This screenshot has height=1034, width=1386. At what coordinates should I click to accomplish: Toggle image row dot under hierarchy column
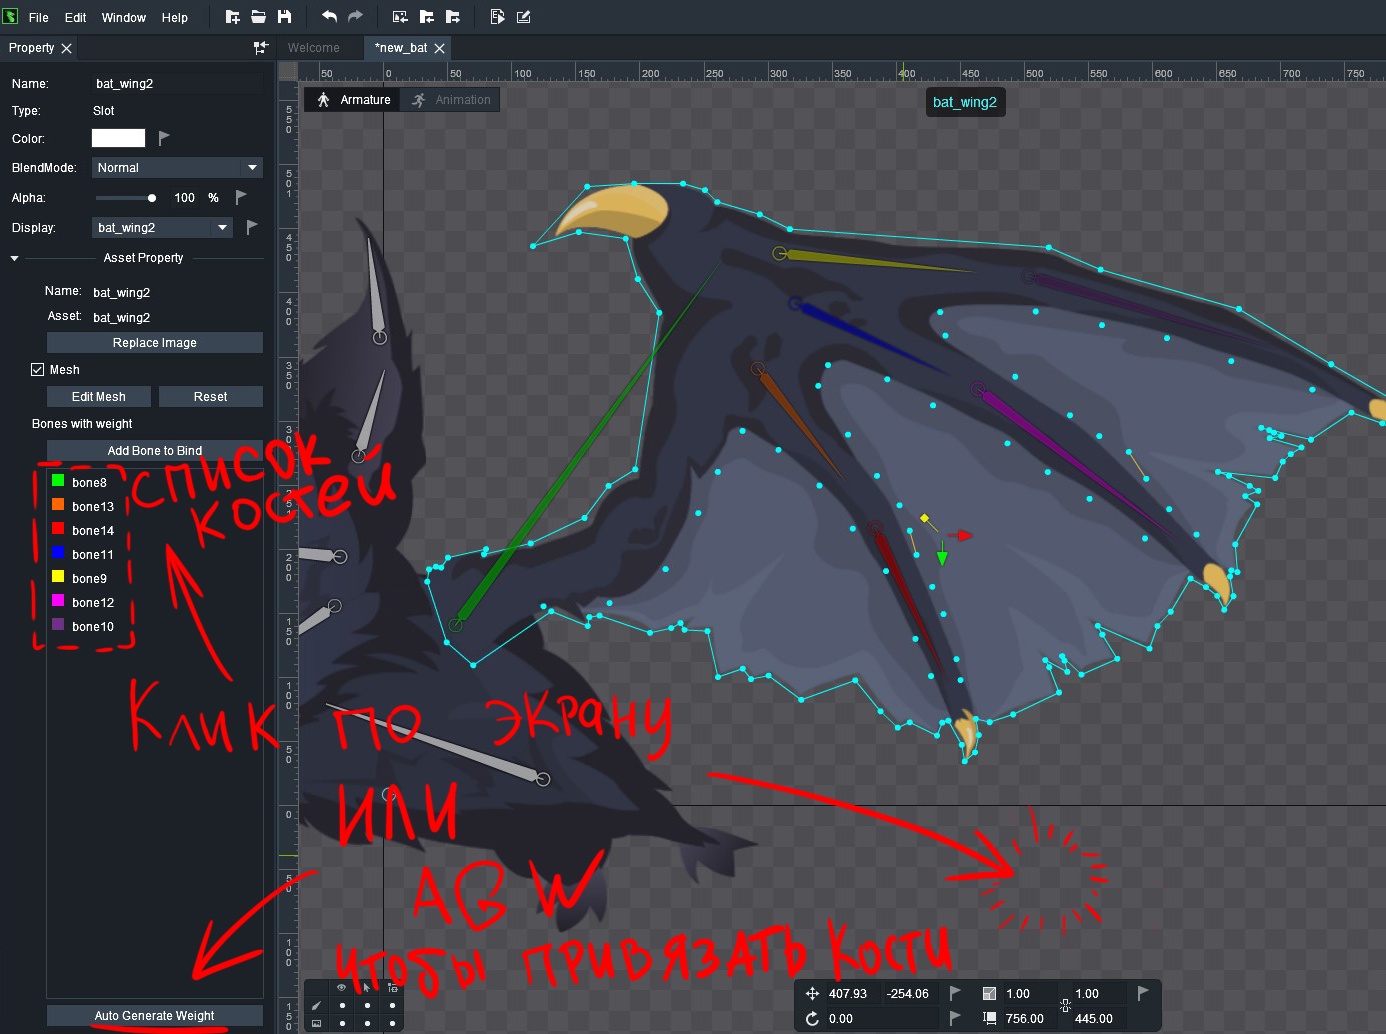pos(392,1023)
